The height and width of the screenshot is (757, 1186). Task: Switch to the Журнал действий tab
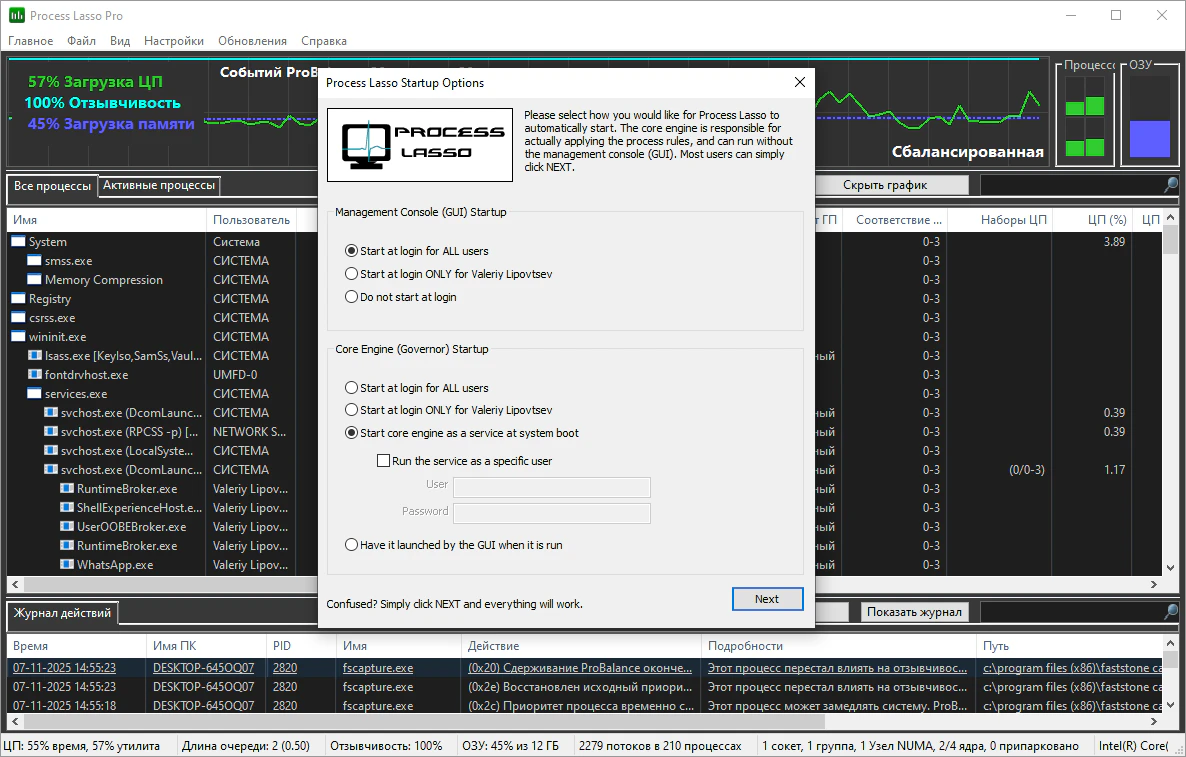pyautogui.click(x=62, y=613)
